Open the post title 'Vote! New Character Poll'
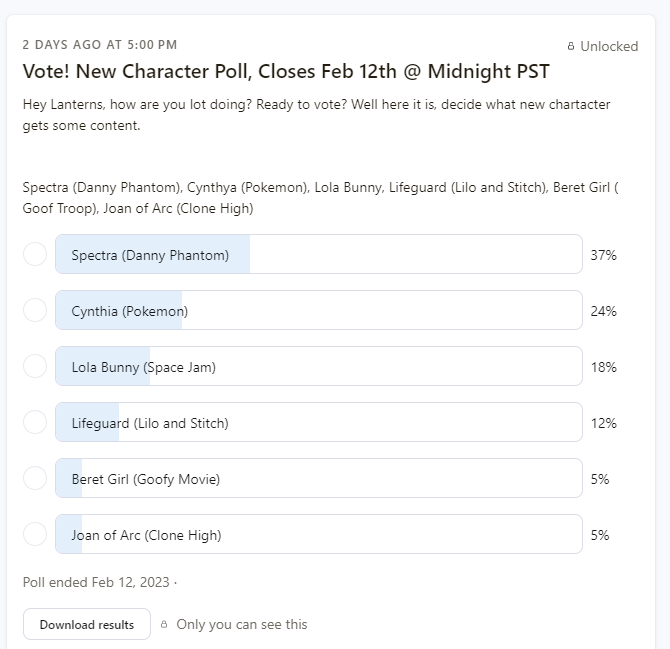Image resolution: width=670 pixels, height=649 pixels. (286, 71)
